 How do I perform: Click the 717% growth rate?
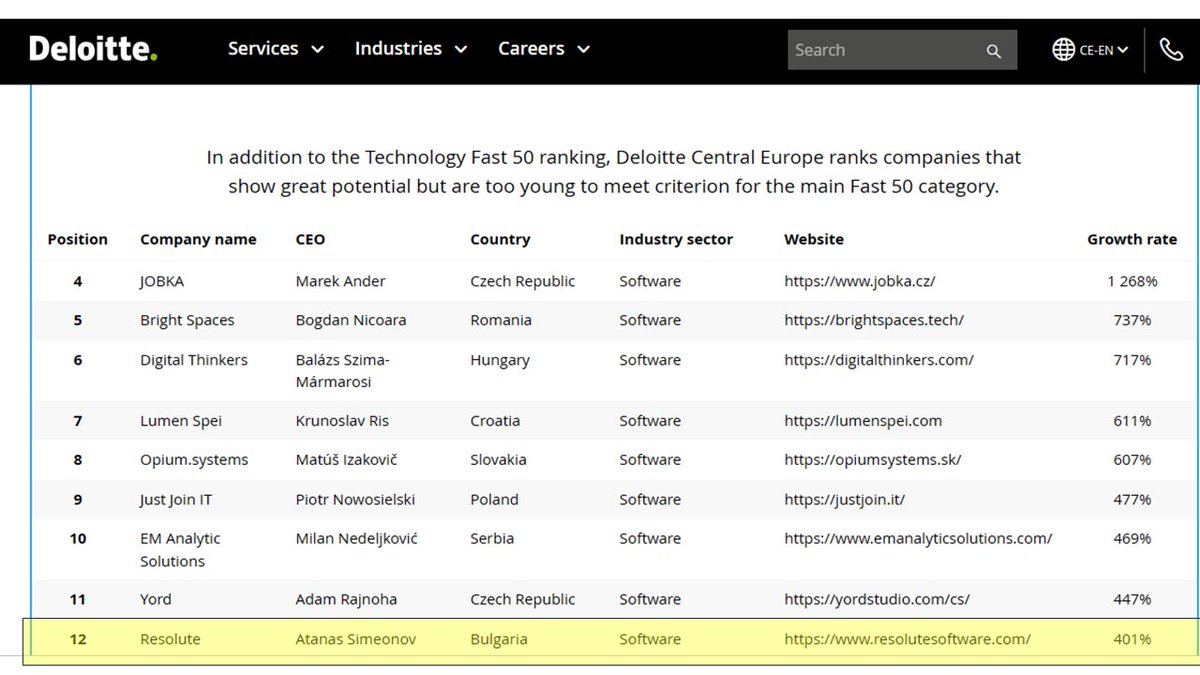1132,360
